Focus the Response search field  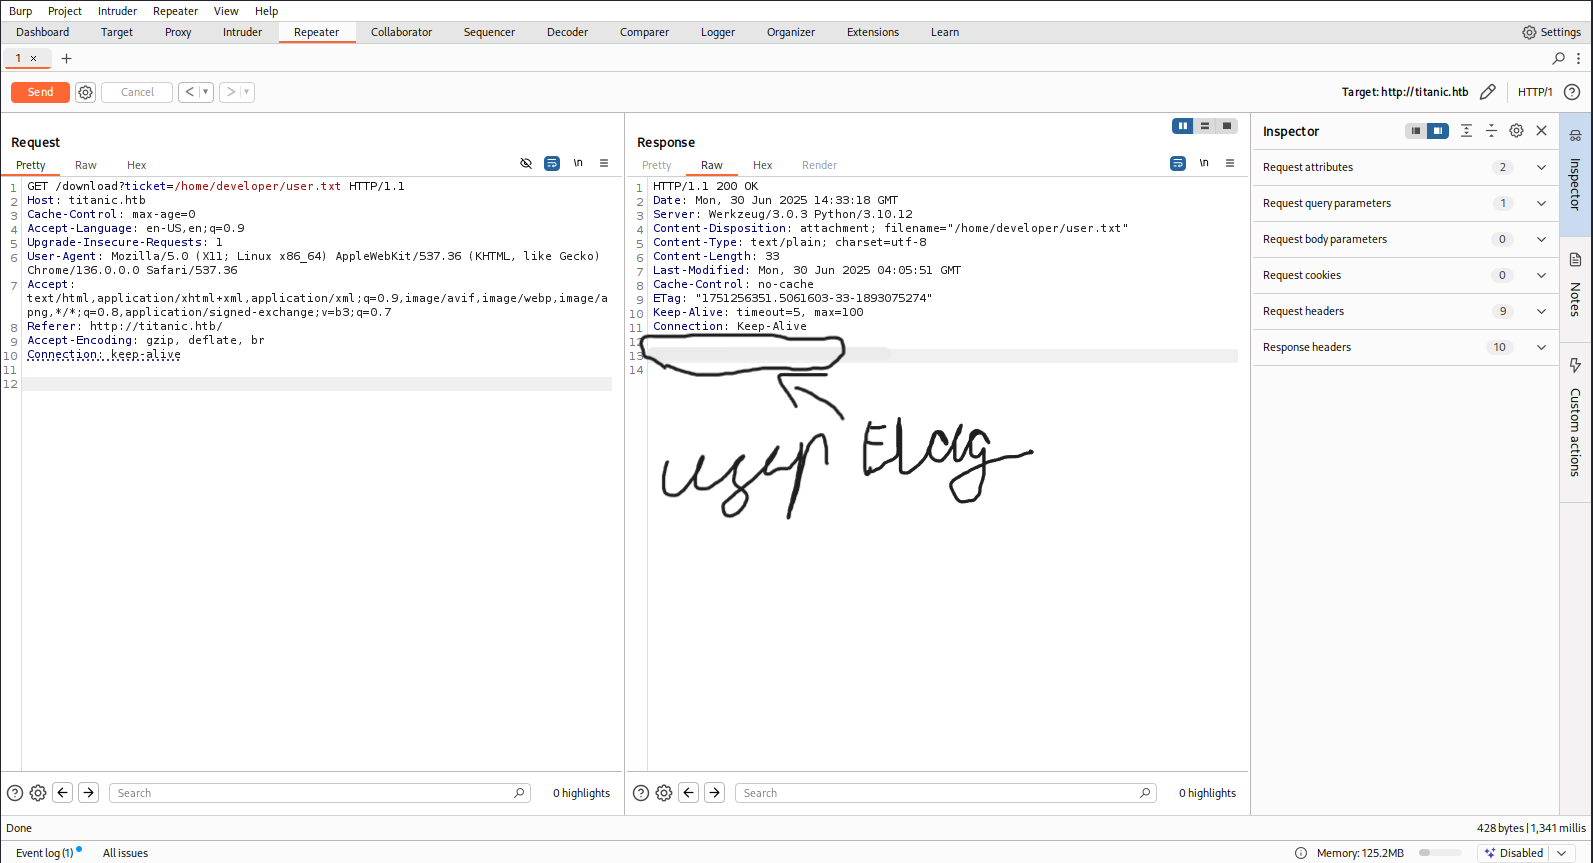coord(946,793)
